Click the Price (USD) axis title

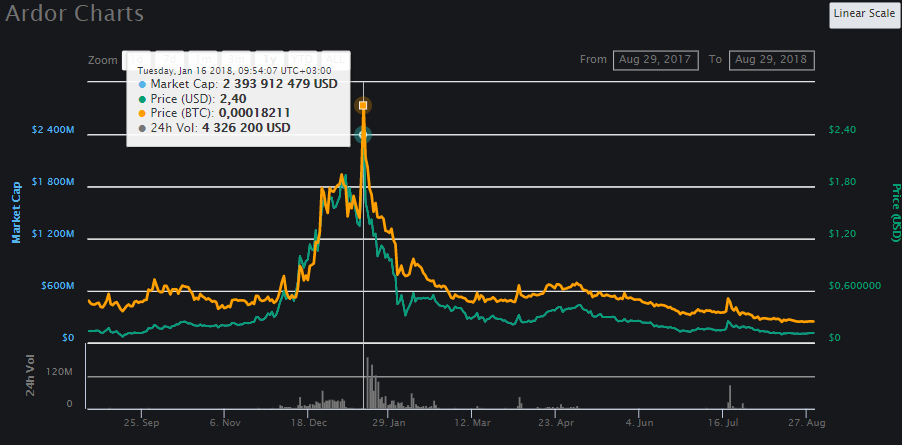pyautogui.click(x=895, y=212)
